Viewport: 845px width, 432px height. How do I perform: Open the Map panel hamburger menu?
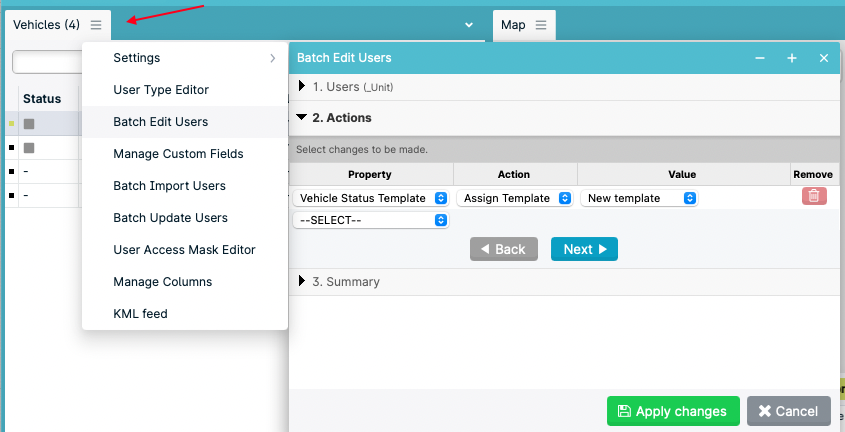(x=541, y=25)
